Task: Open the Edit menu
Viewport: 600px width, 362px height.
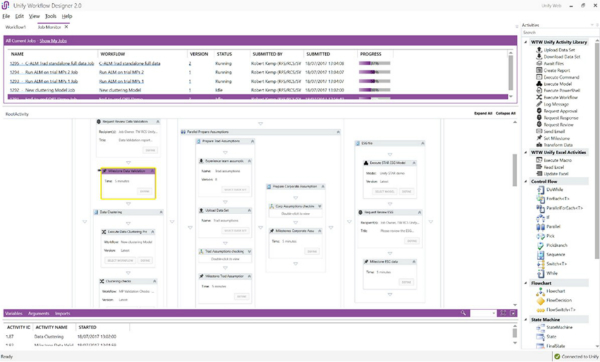Action: tap(20, 16)
